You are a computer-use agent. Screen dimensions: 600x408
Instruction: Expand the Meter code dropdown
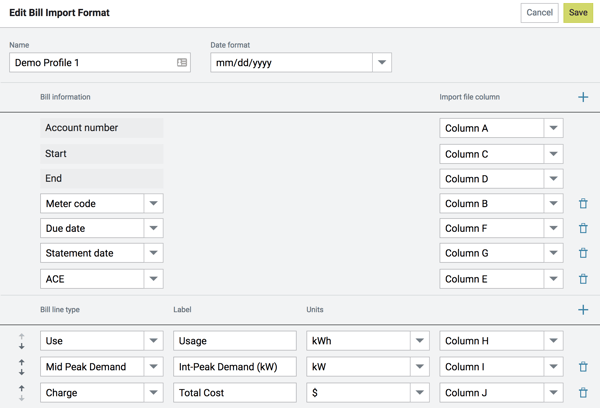(x=153, y=204)
